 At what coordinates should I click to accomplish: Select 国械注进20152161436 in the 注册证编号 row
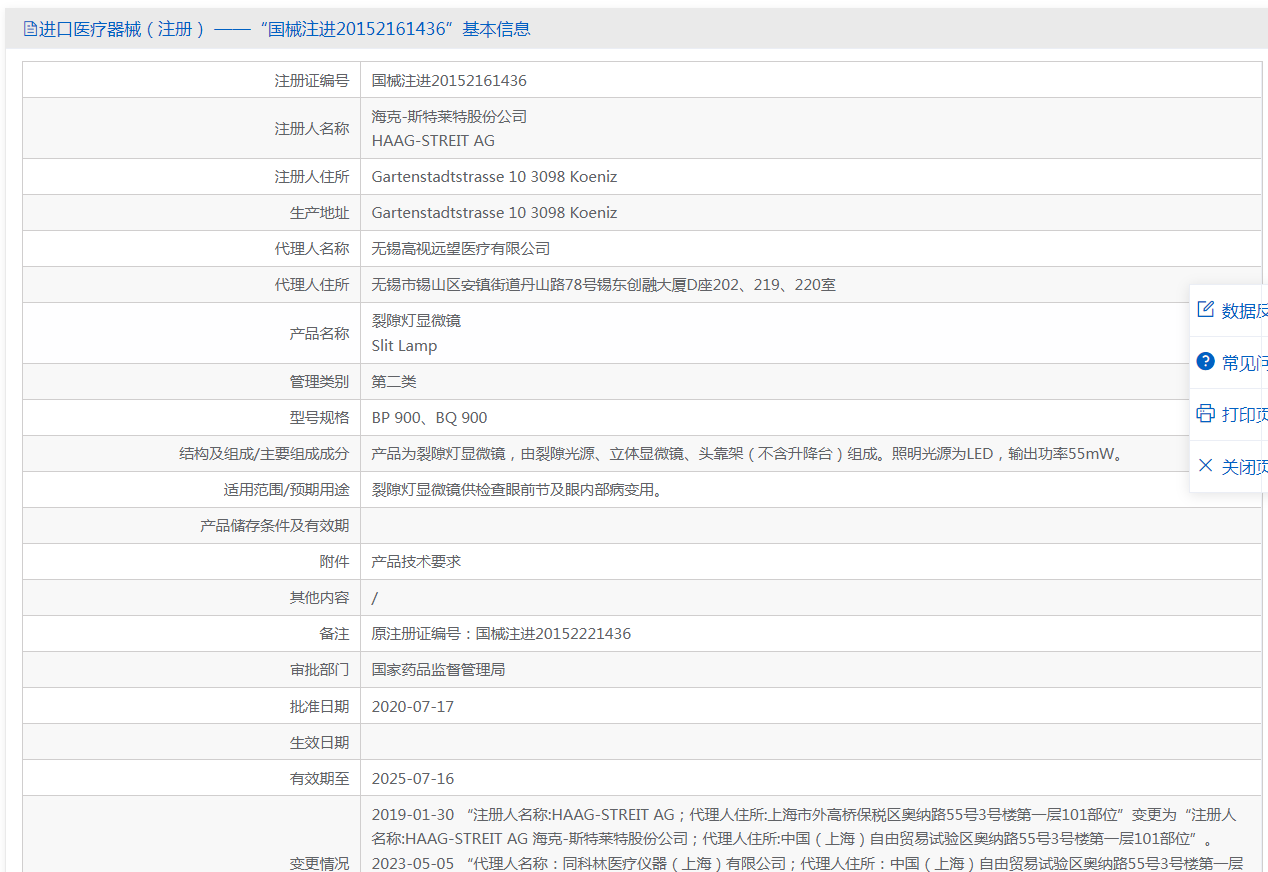point(449,81)
